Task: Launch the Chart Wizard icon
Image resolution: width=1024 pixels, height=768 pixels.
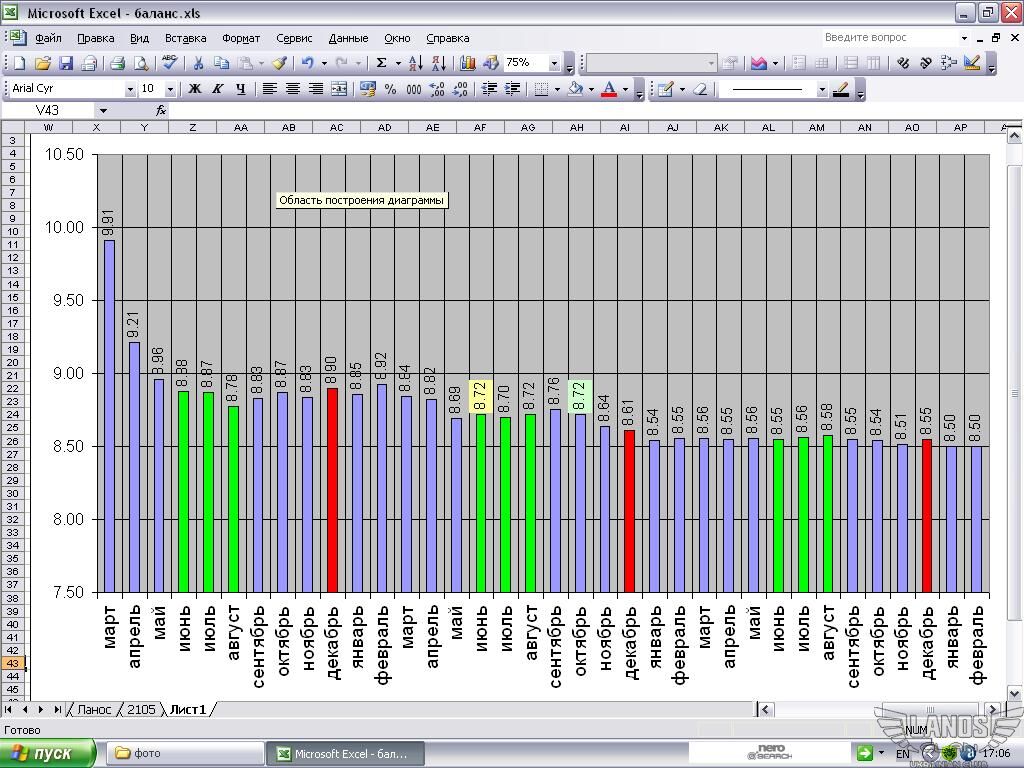Action: pyautogui.click(x=468, y=63)
